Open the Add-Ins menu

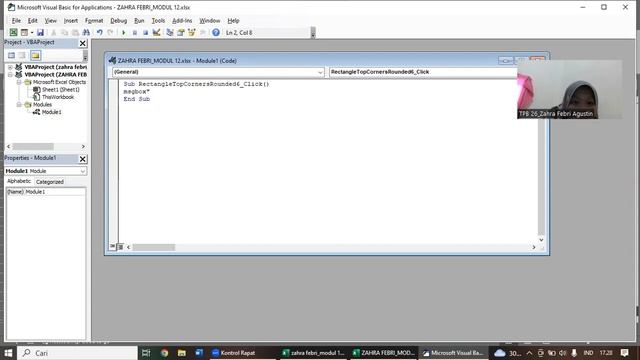(x=182, y=20)
